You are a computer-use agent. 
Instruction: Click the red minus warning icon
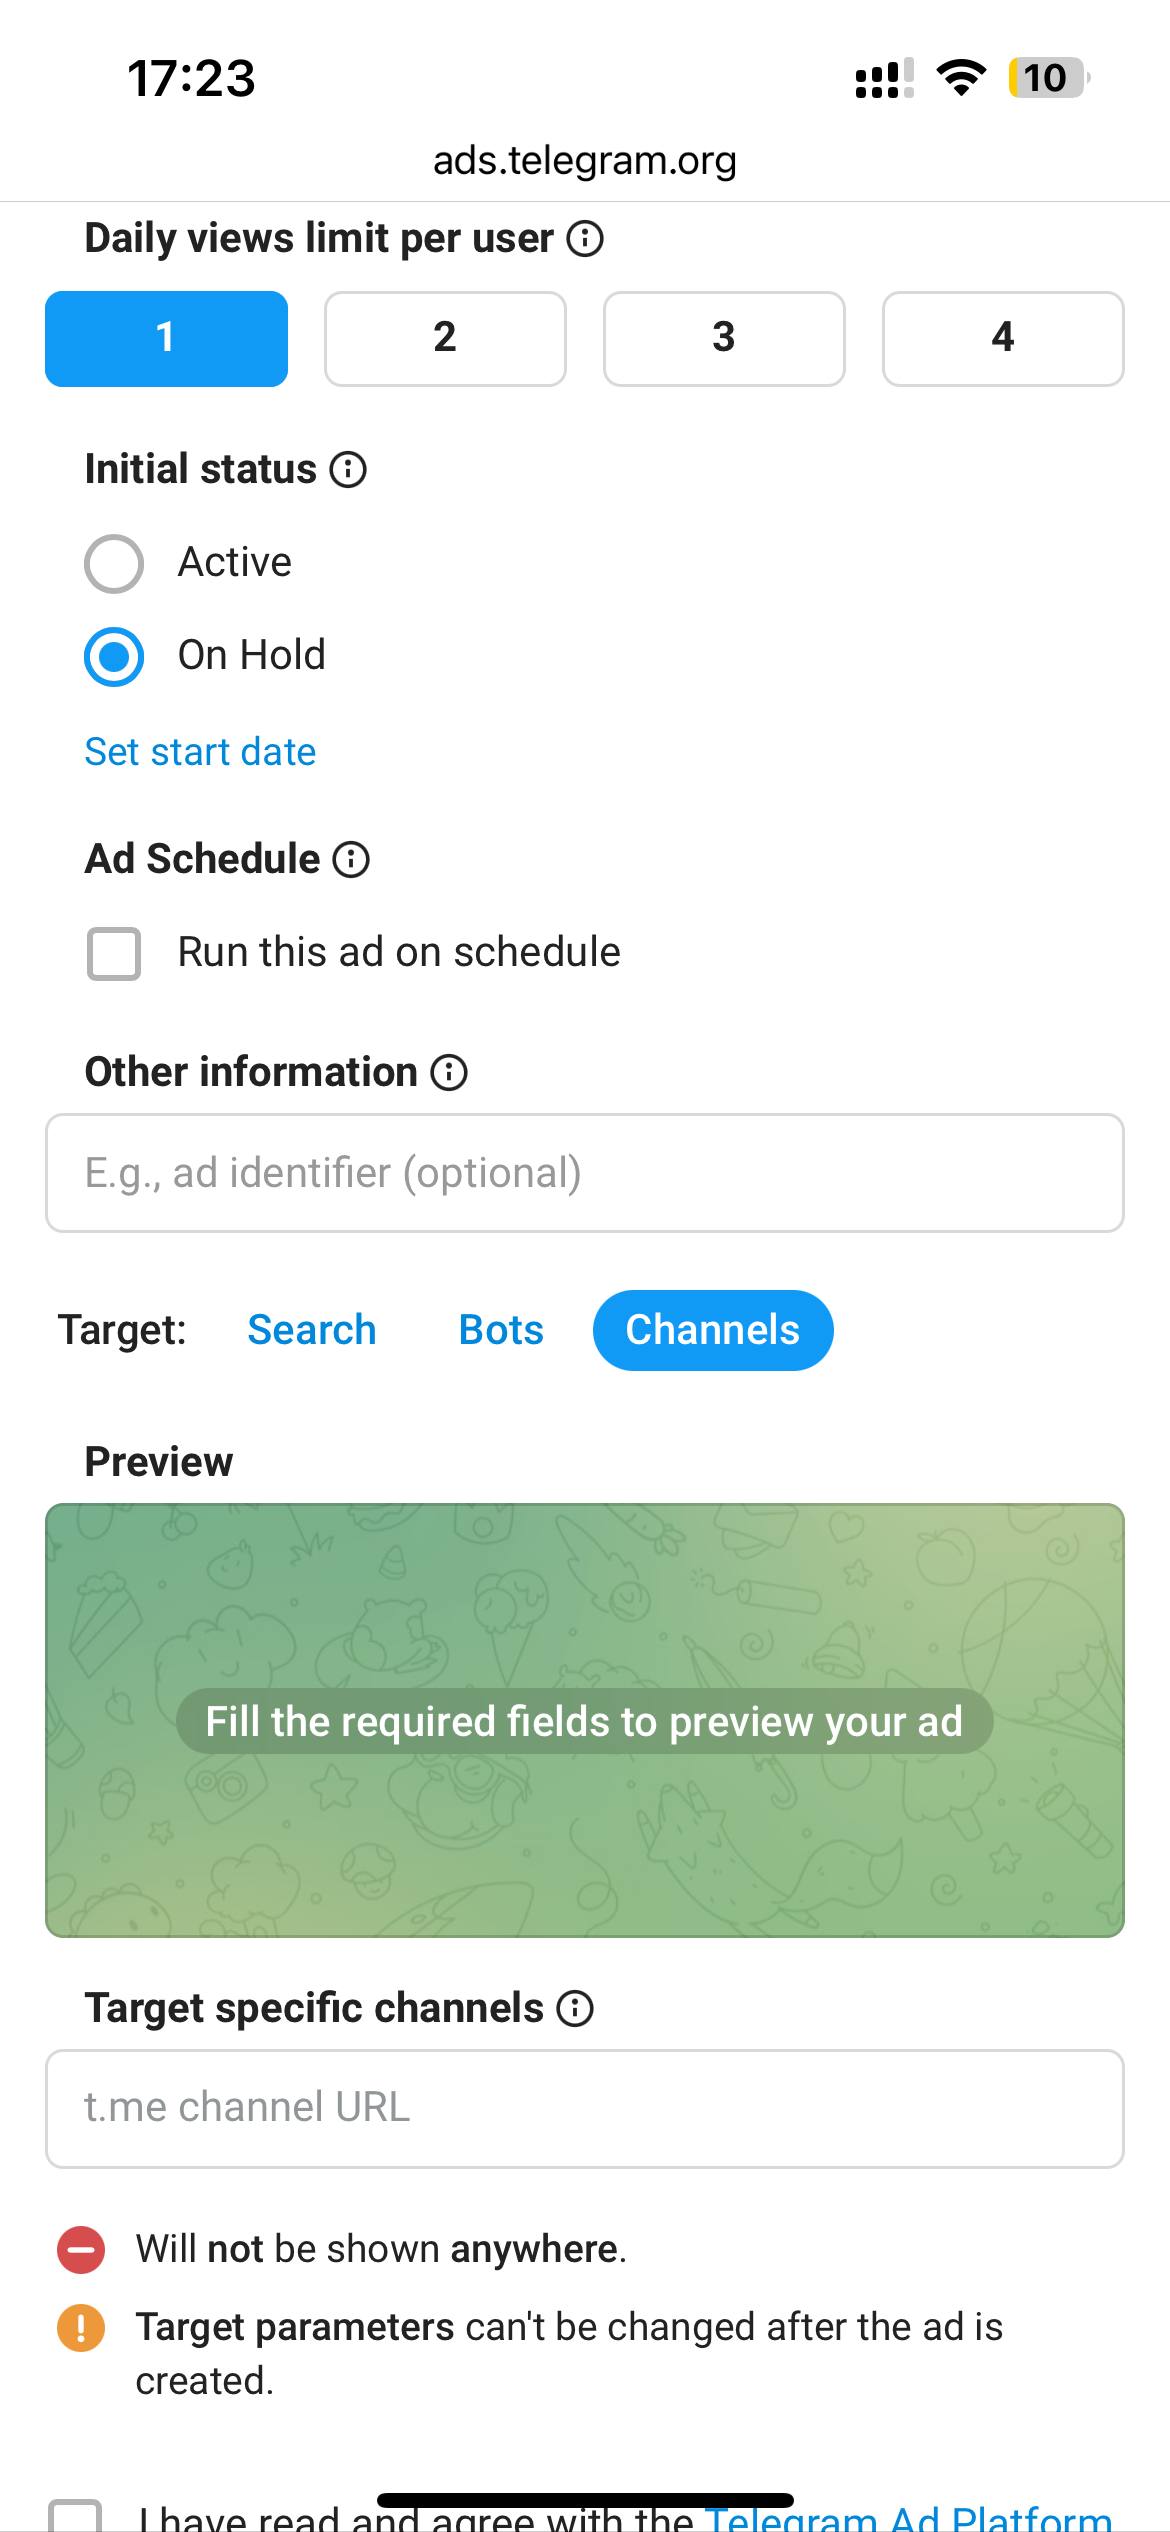tap(81, 2250)
